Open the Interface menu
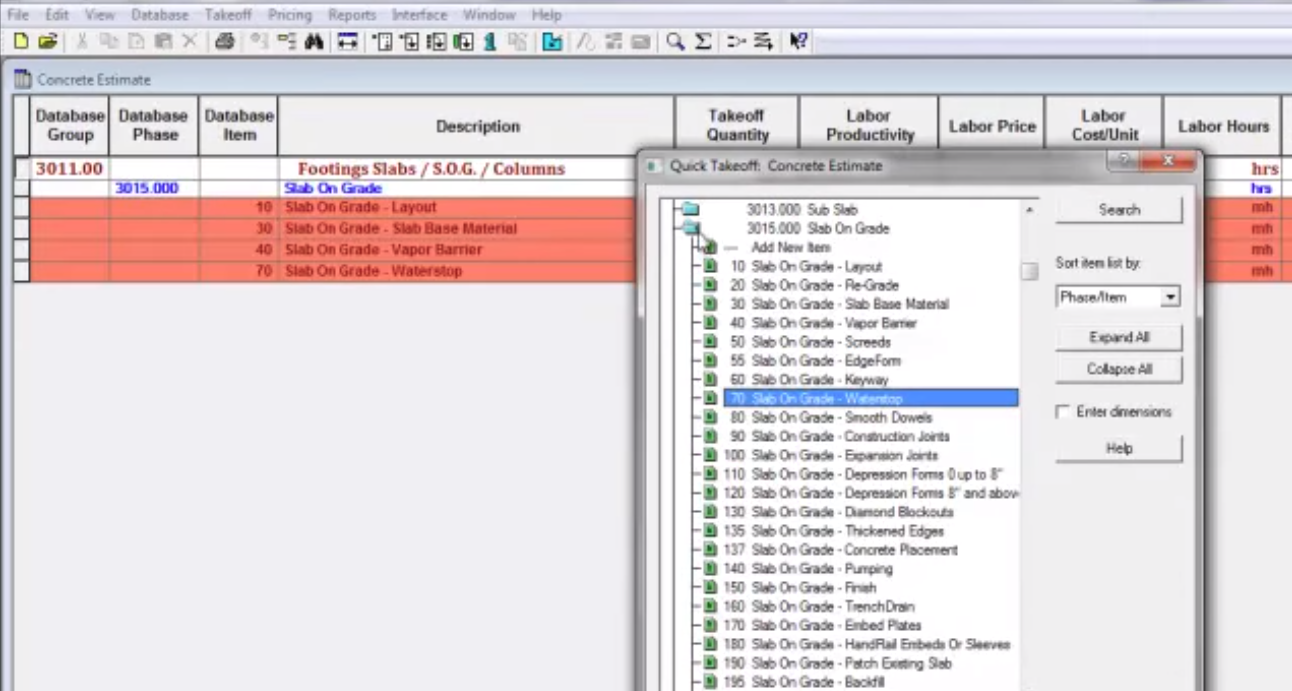This screenshot has height=691, width=1292. [x=420, y=15]
